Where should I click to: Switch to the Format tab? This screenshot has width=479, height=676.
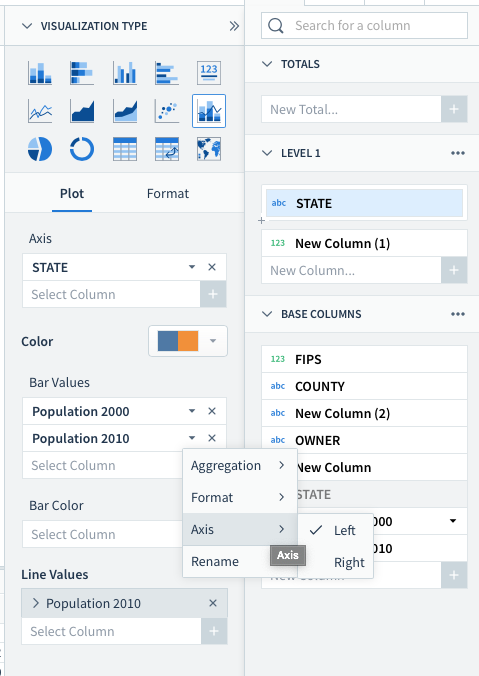click(168, 194)
